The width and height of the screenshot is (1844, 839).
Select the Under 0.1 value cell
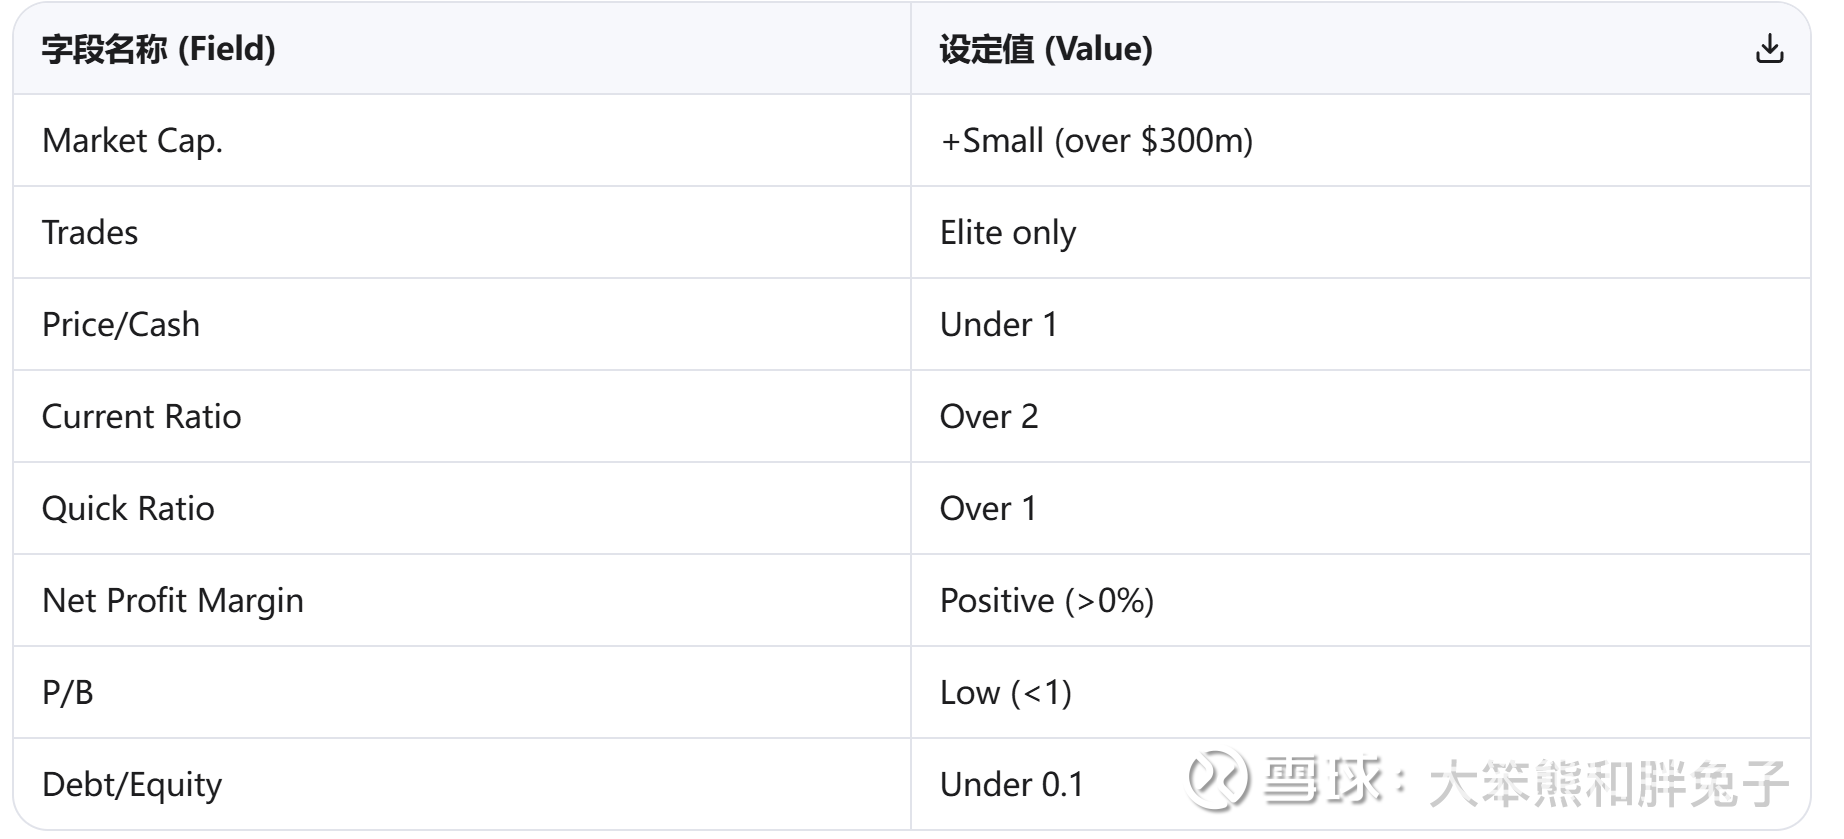pyautogui.click(x=1011, y=785)
